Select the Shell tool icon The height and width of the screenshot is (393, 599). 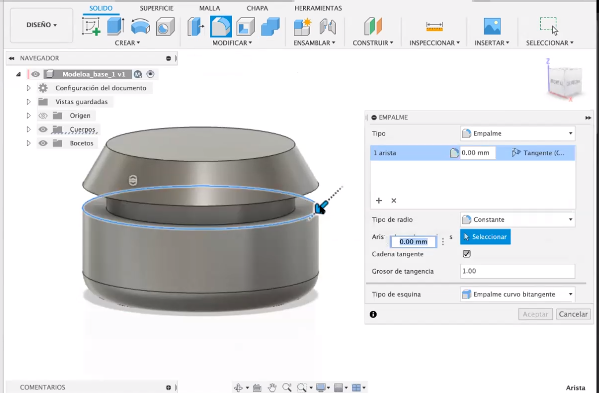245,27
